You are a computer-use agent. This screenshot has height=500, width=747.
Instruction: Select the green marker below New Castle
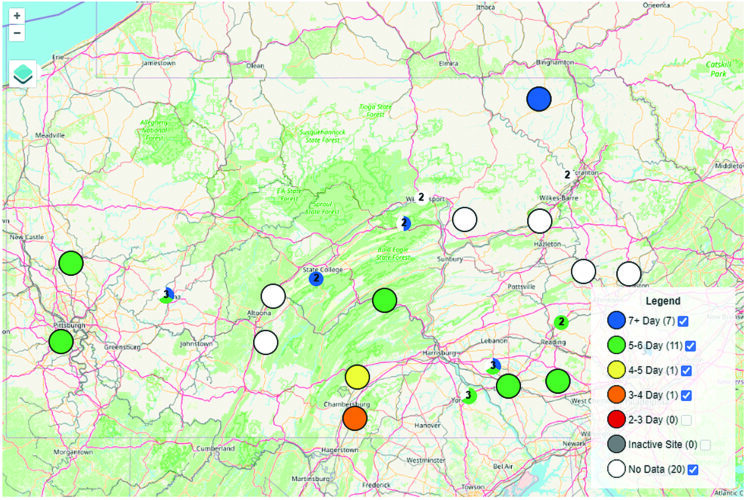click(x=71, y=263)
